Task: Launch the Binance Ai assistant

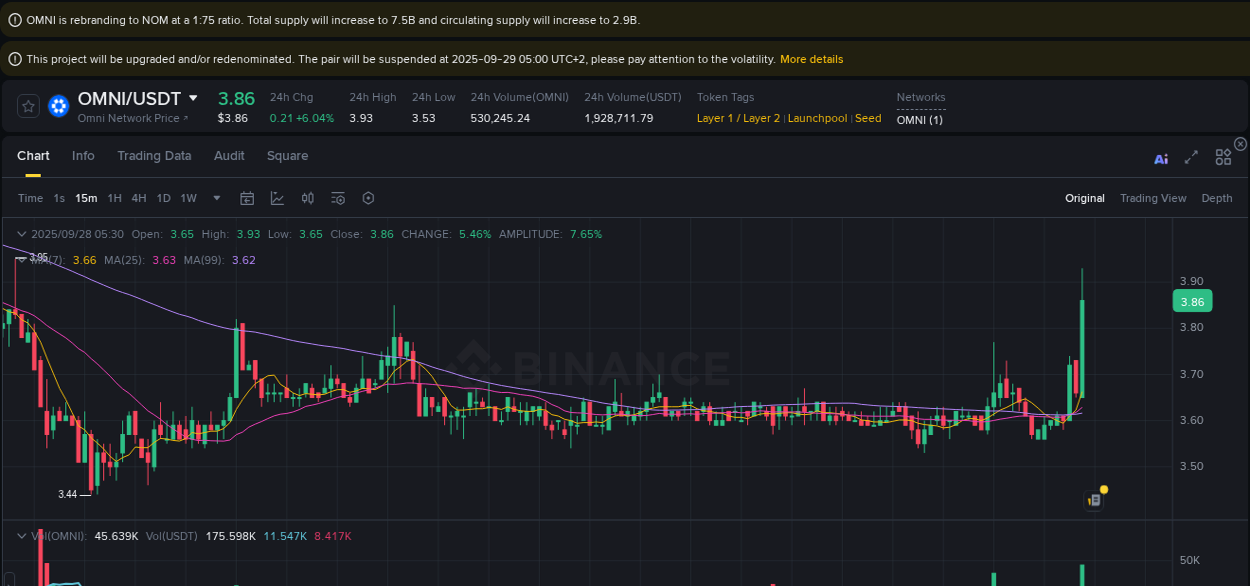Action: 1161,157
